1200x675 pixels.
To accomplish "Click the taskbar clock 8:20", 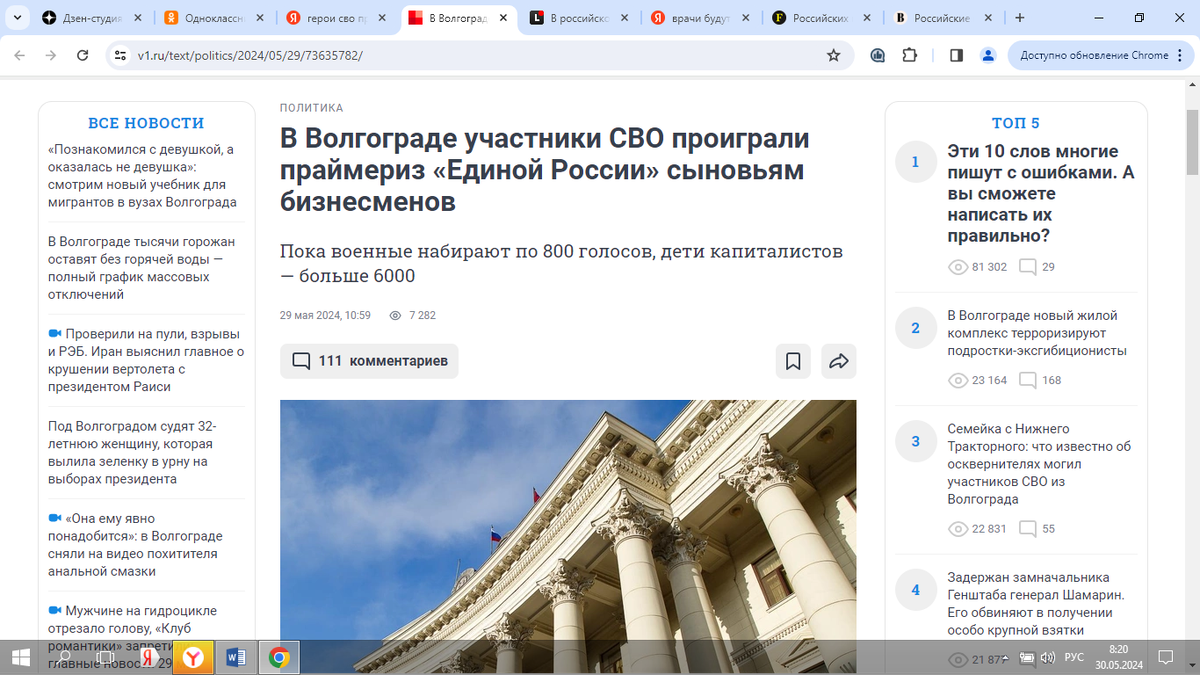I will coord(1118,649).
